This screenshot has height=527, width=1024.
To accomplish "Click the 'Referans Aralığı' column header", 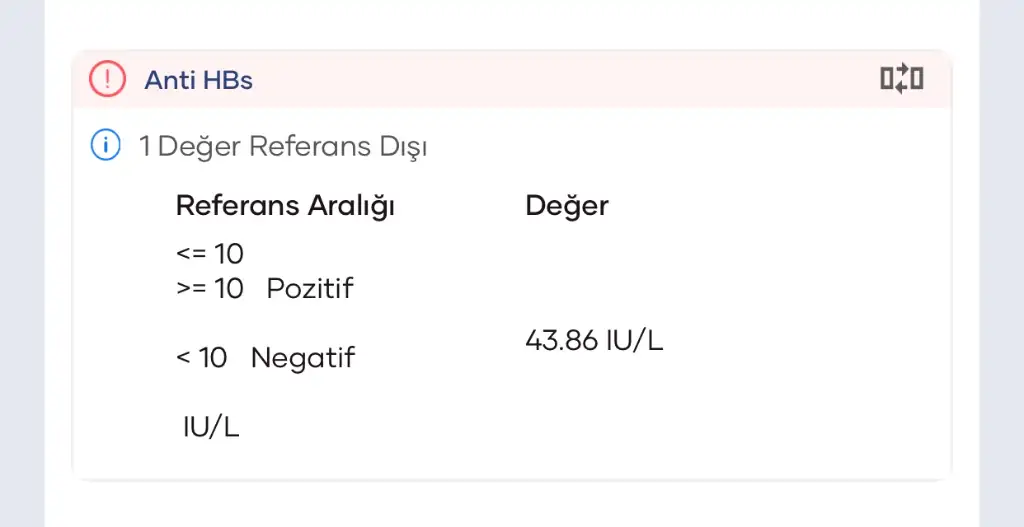I will click(x=285, y=206).
